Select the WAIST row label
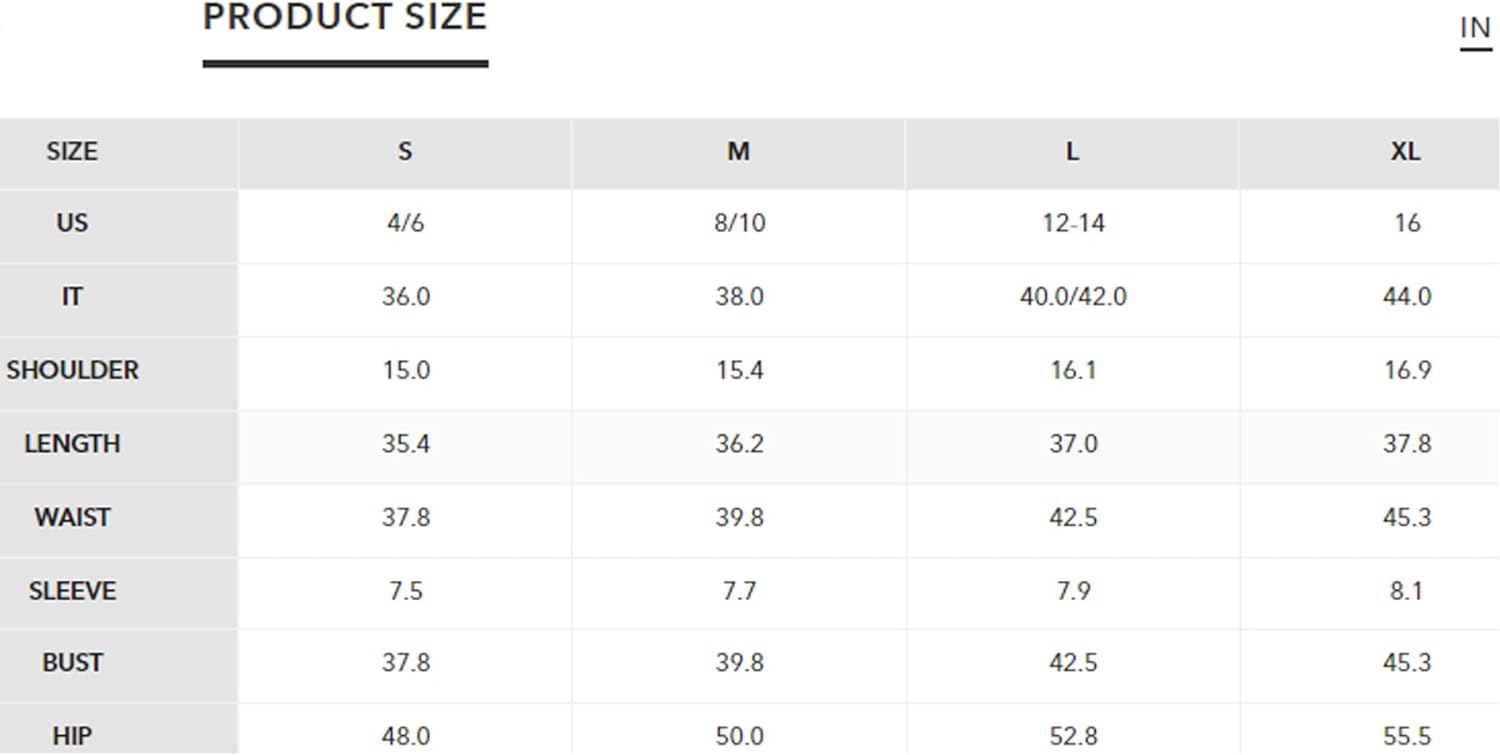Image resolution: width=1500 pixels, height=755 pixels. point(72,518)
